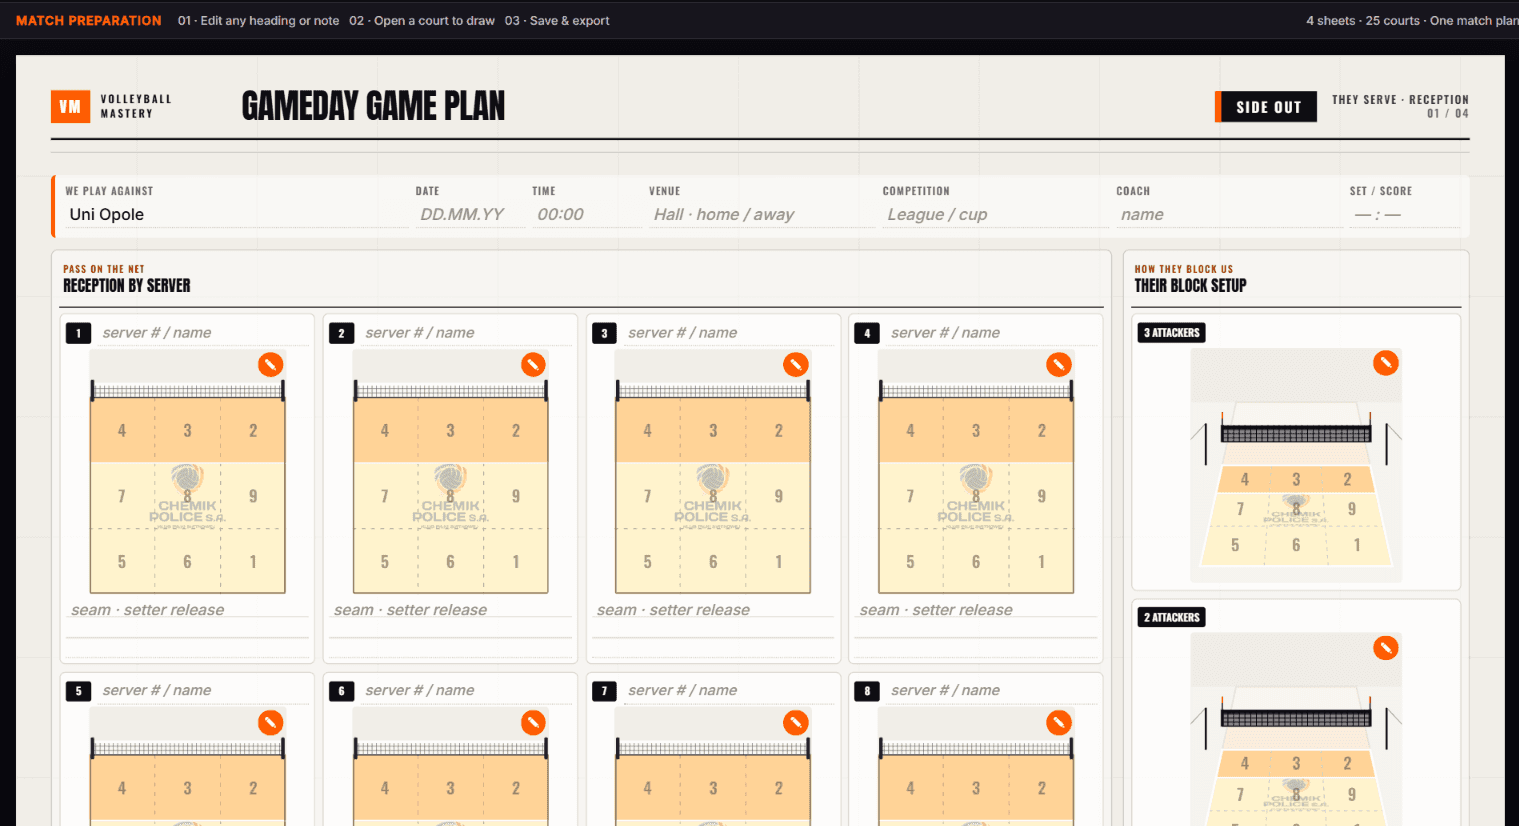The height and width of the screenshot is (826, 1519).
Task: Click the 4 sheets 25 courts summary
Action: [1412, 20]
